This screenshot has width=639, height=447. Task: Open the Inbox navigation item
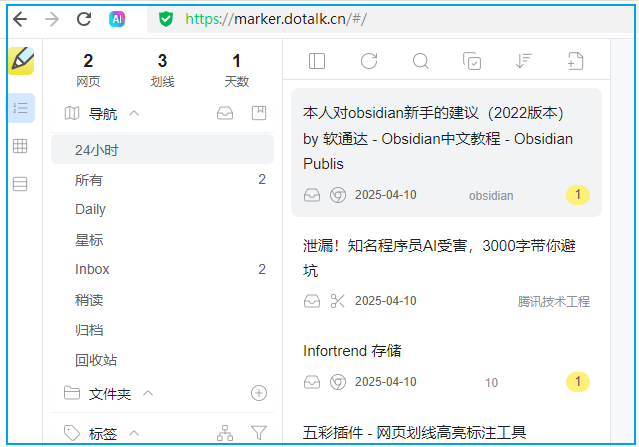pos(162,269)
